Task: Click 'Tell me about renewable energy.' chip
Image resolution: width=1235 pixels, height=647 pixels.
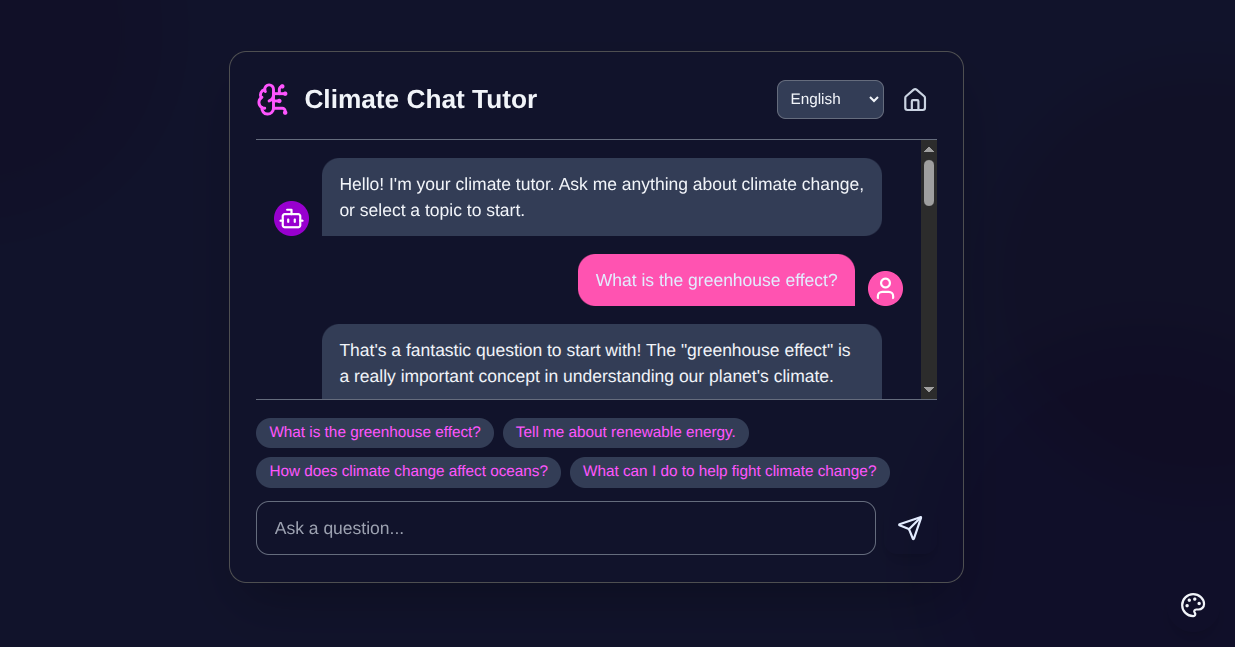Action: pos(626,432)
